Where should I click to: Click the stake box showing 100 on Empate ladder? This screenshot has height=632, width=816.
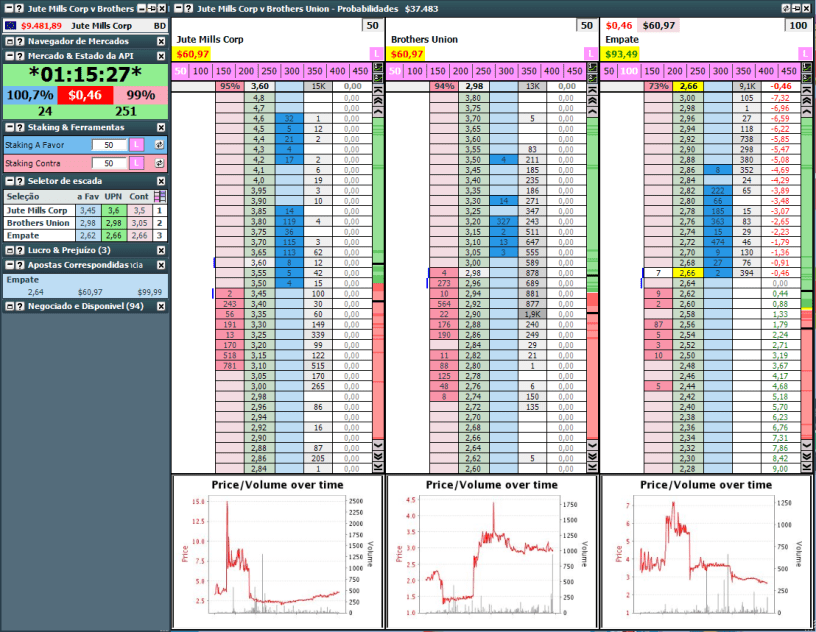pos(798,26)
